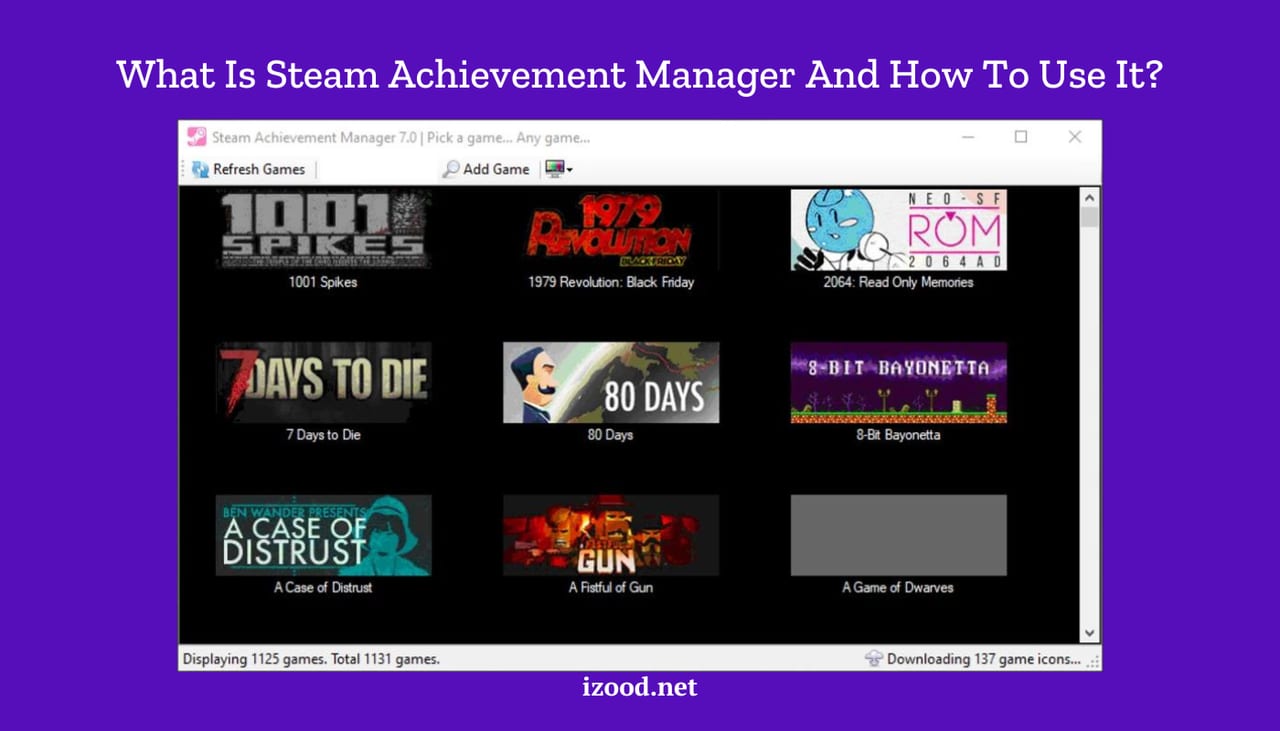
Task: Close the Steam Achievement Manager window
Action: coord(1075,137)
